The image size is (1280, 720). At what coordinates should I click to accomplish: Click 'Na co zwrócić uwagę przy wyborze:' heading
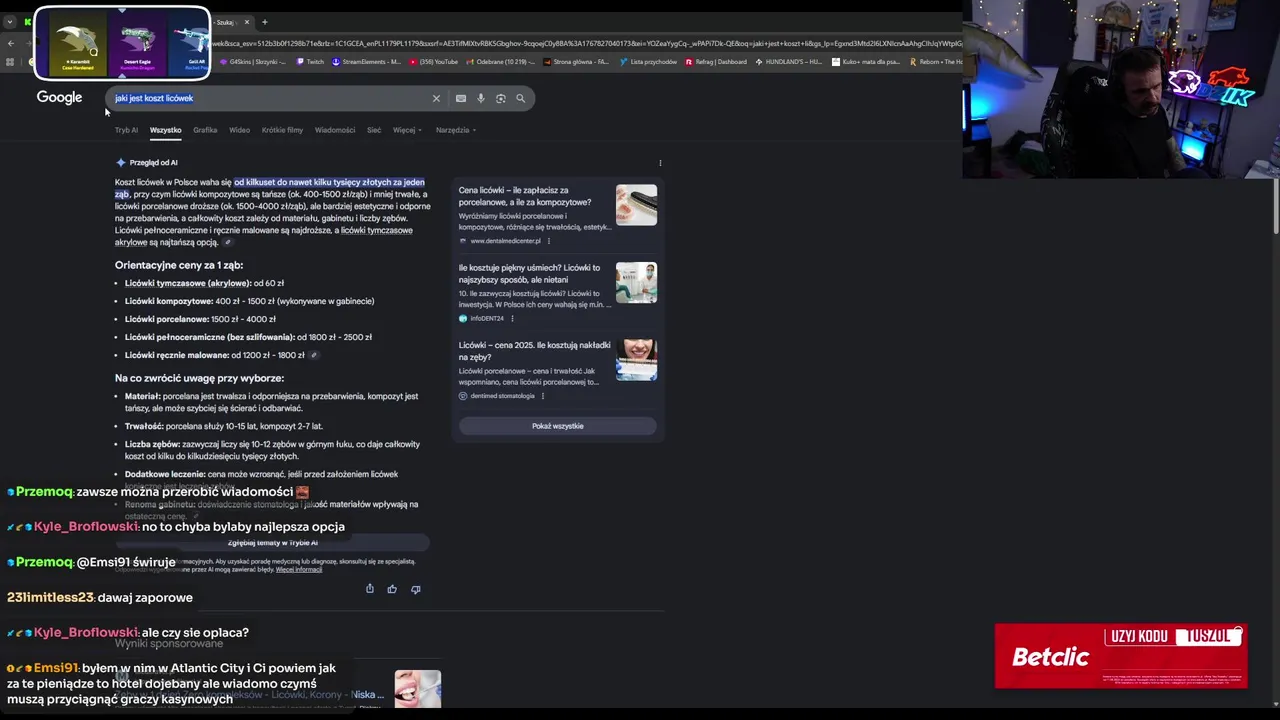pyautogui.click(x=199, y=378)
